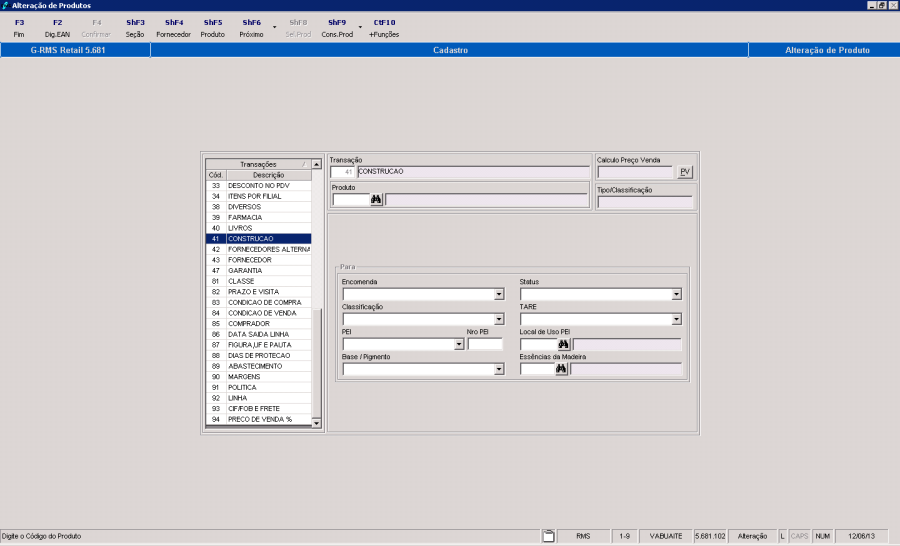Select transaction 93 CIF/FOB E FRETE
This screenshot has width=900, height=546.
click(258, 409)
